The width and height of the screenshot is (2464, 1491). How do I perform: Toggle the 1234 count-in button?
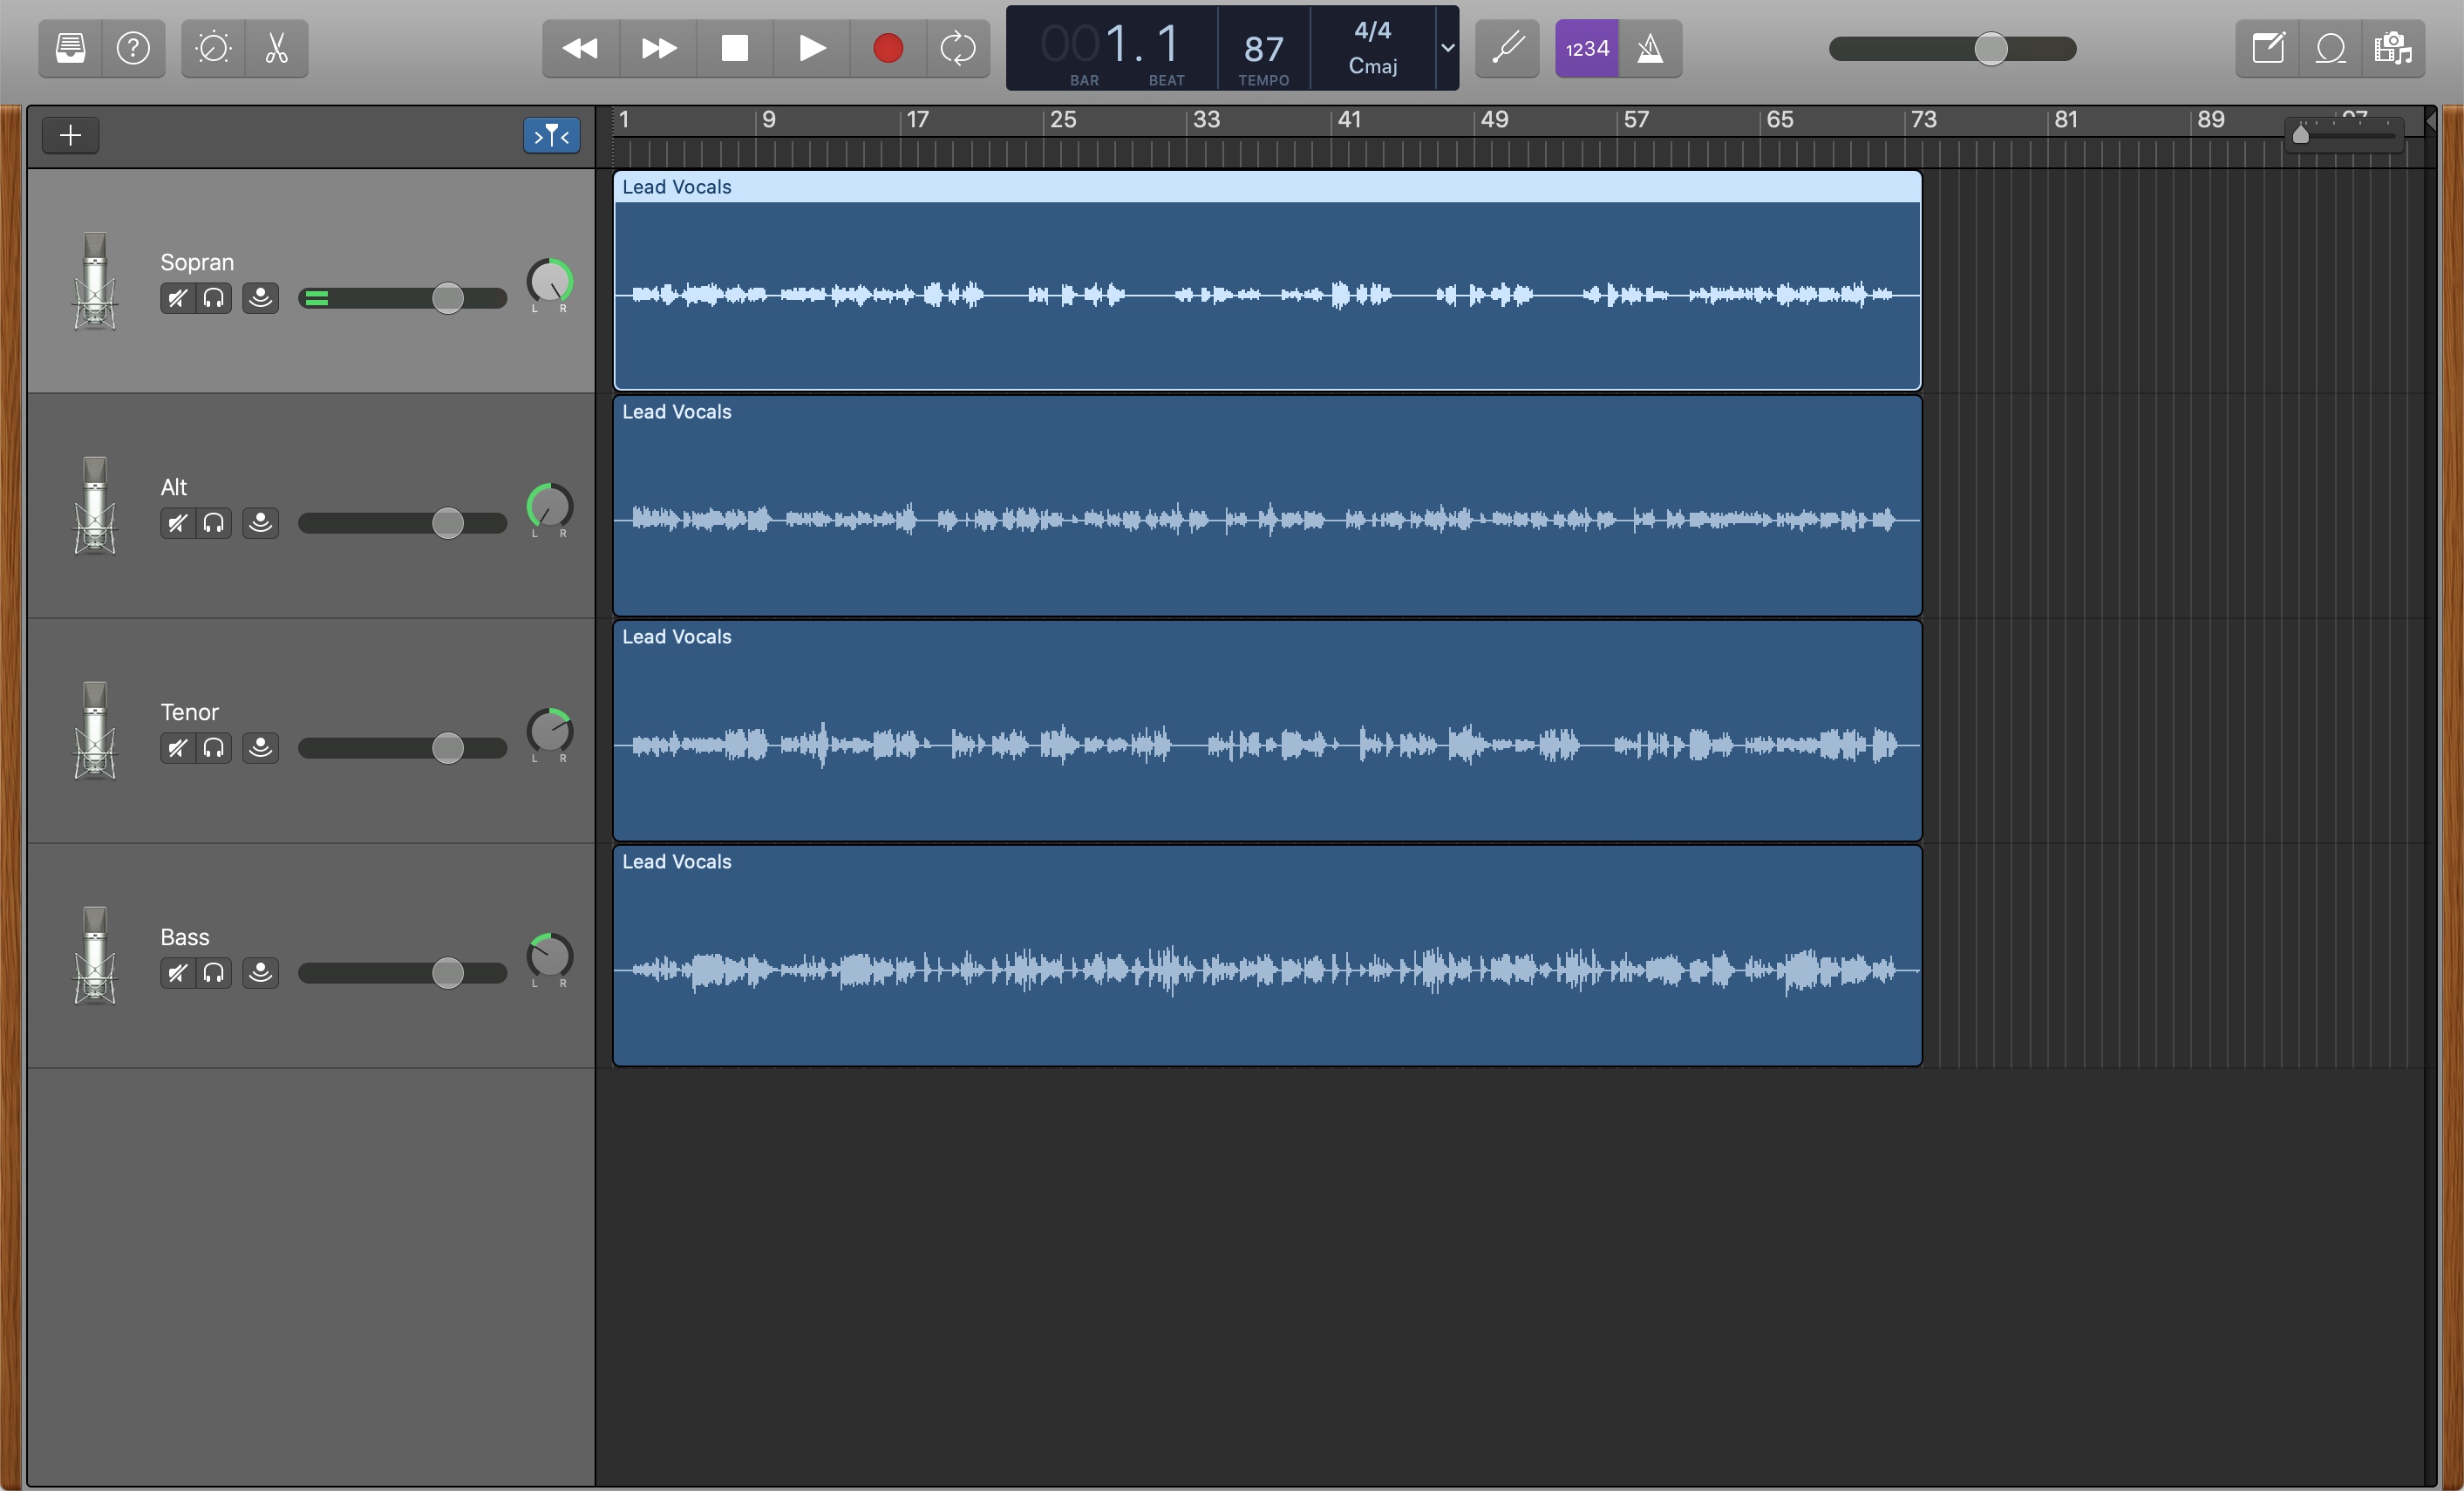[1587, 48]
